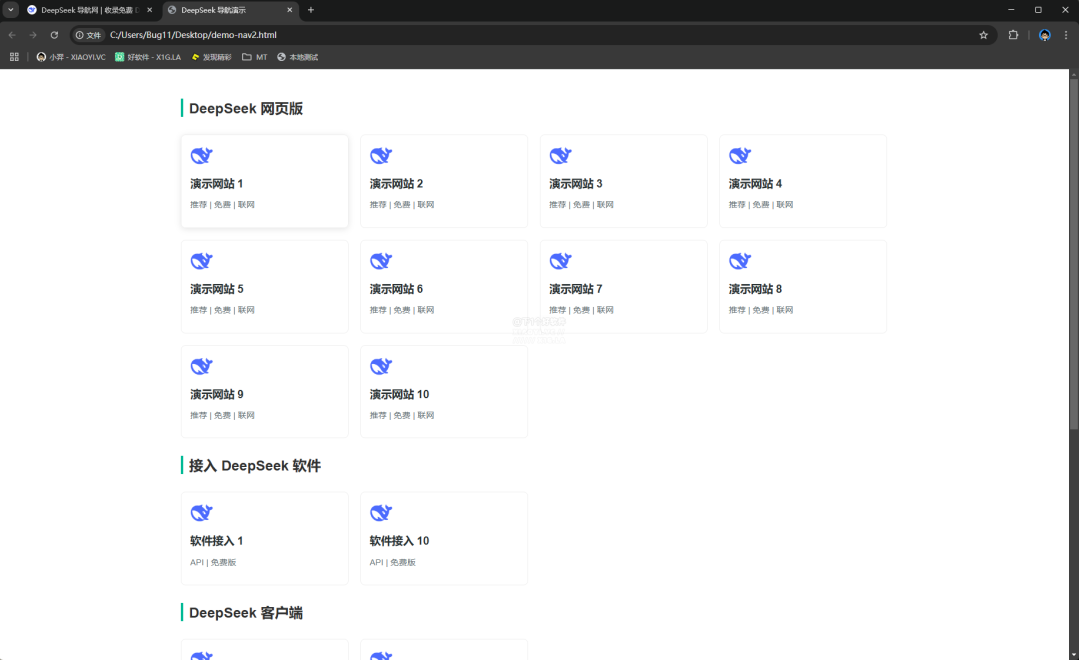The image size is (1081, 661).
Task: Switch to the DeepSeek 导航网 tab
Action: (x=88, y=10)
